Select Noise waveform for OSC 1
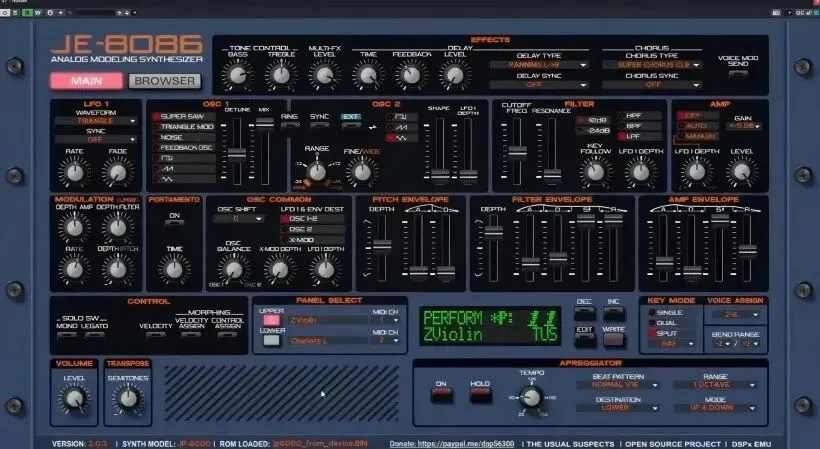 click(x=184, y=137)
